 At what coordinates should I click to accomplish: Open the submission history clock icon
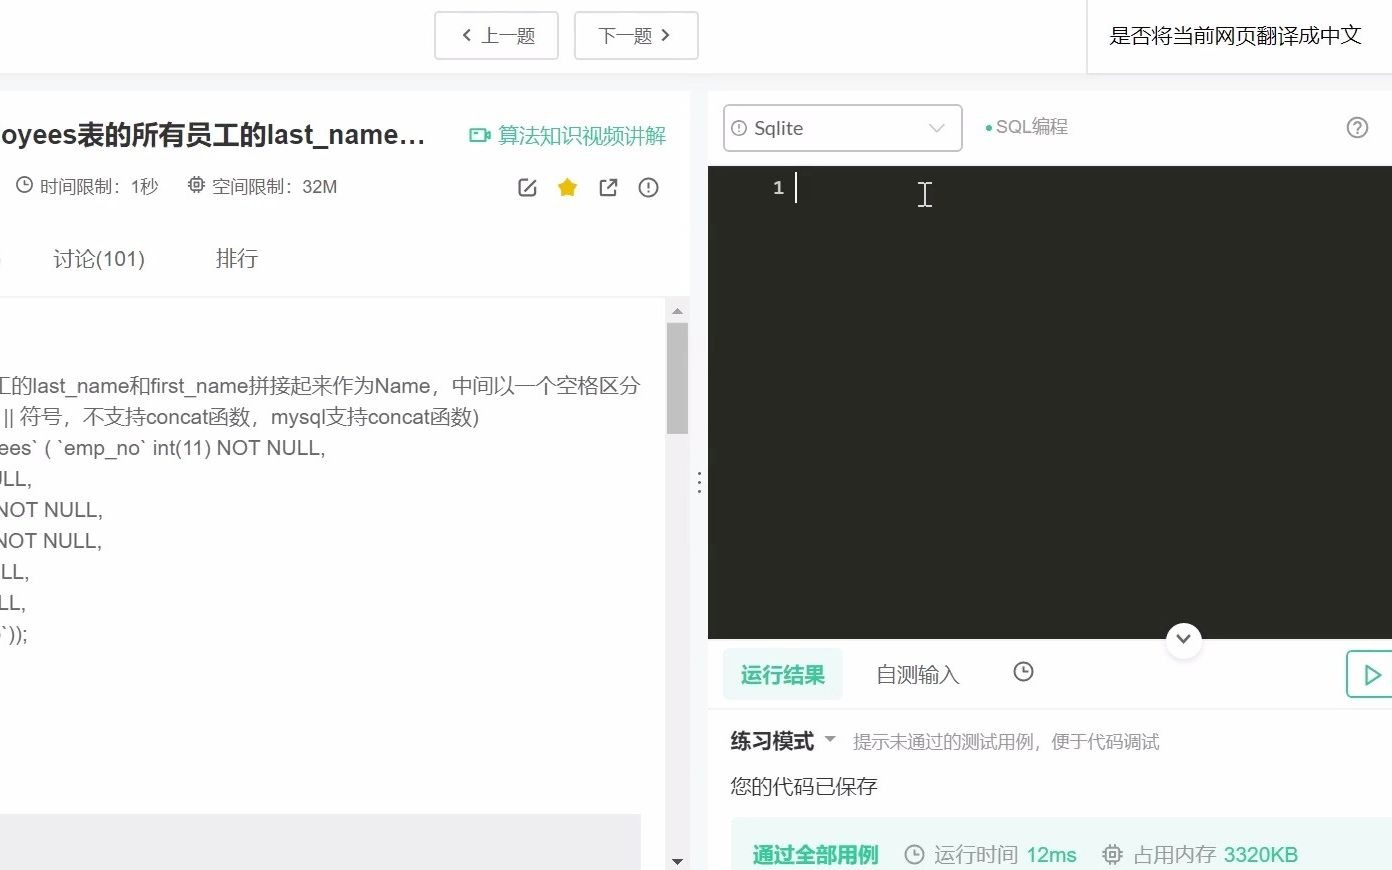(1023, 672)
